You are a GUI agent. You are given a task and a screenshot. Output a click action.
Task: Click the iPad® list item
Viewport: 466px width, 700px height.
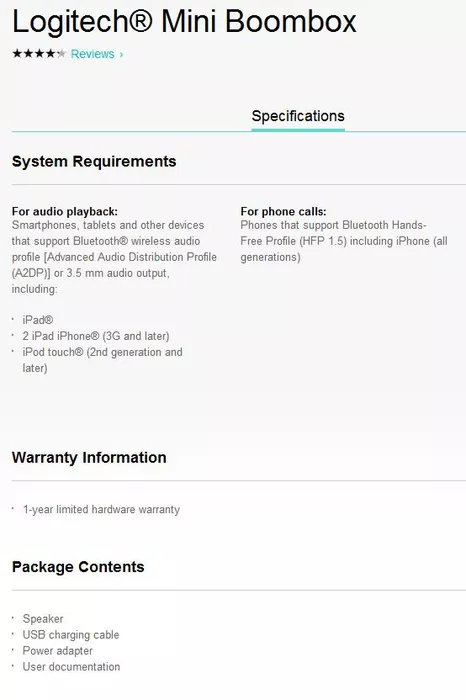[x=38, y=320]
